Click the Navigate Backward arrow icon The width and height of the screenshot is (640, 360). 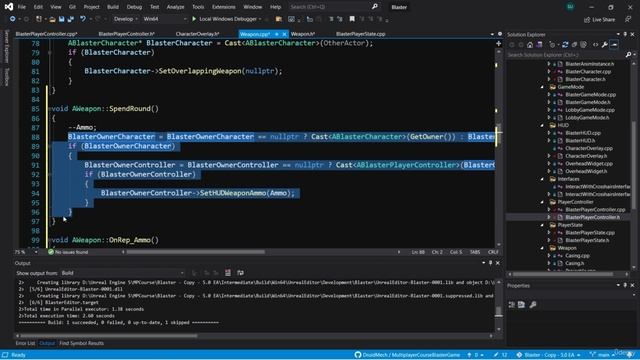pos(12,19)
